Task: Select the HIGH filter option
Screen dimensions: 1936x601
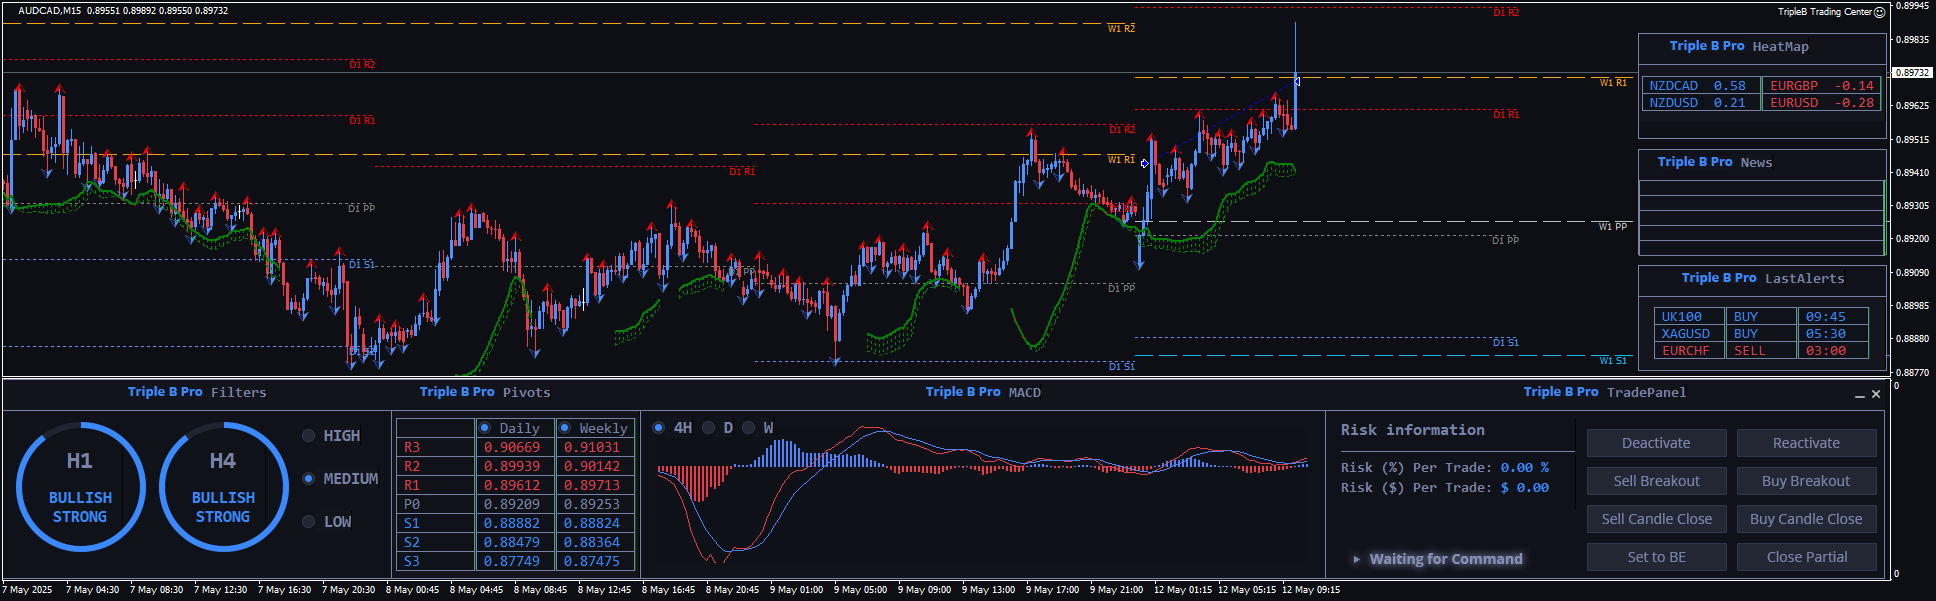Action: coord(309,436)
